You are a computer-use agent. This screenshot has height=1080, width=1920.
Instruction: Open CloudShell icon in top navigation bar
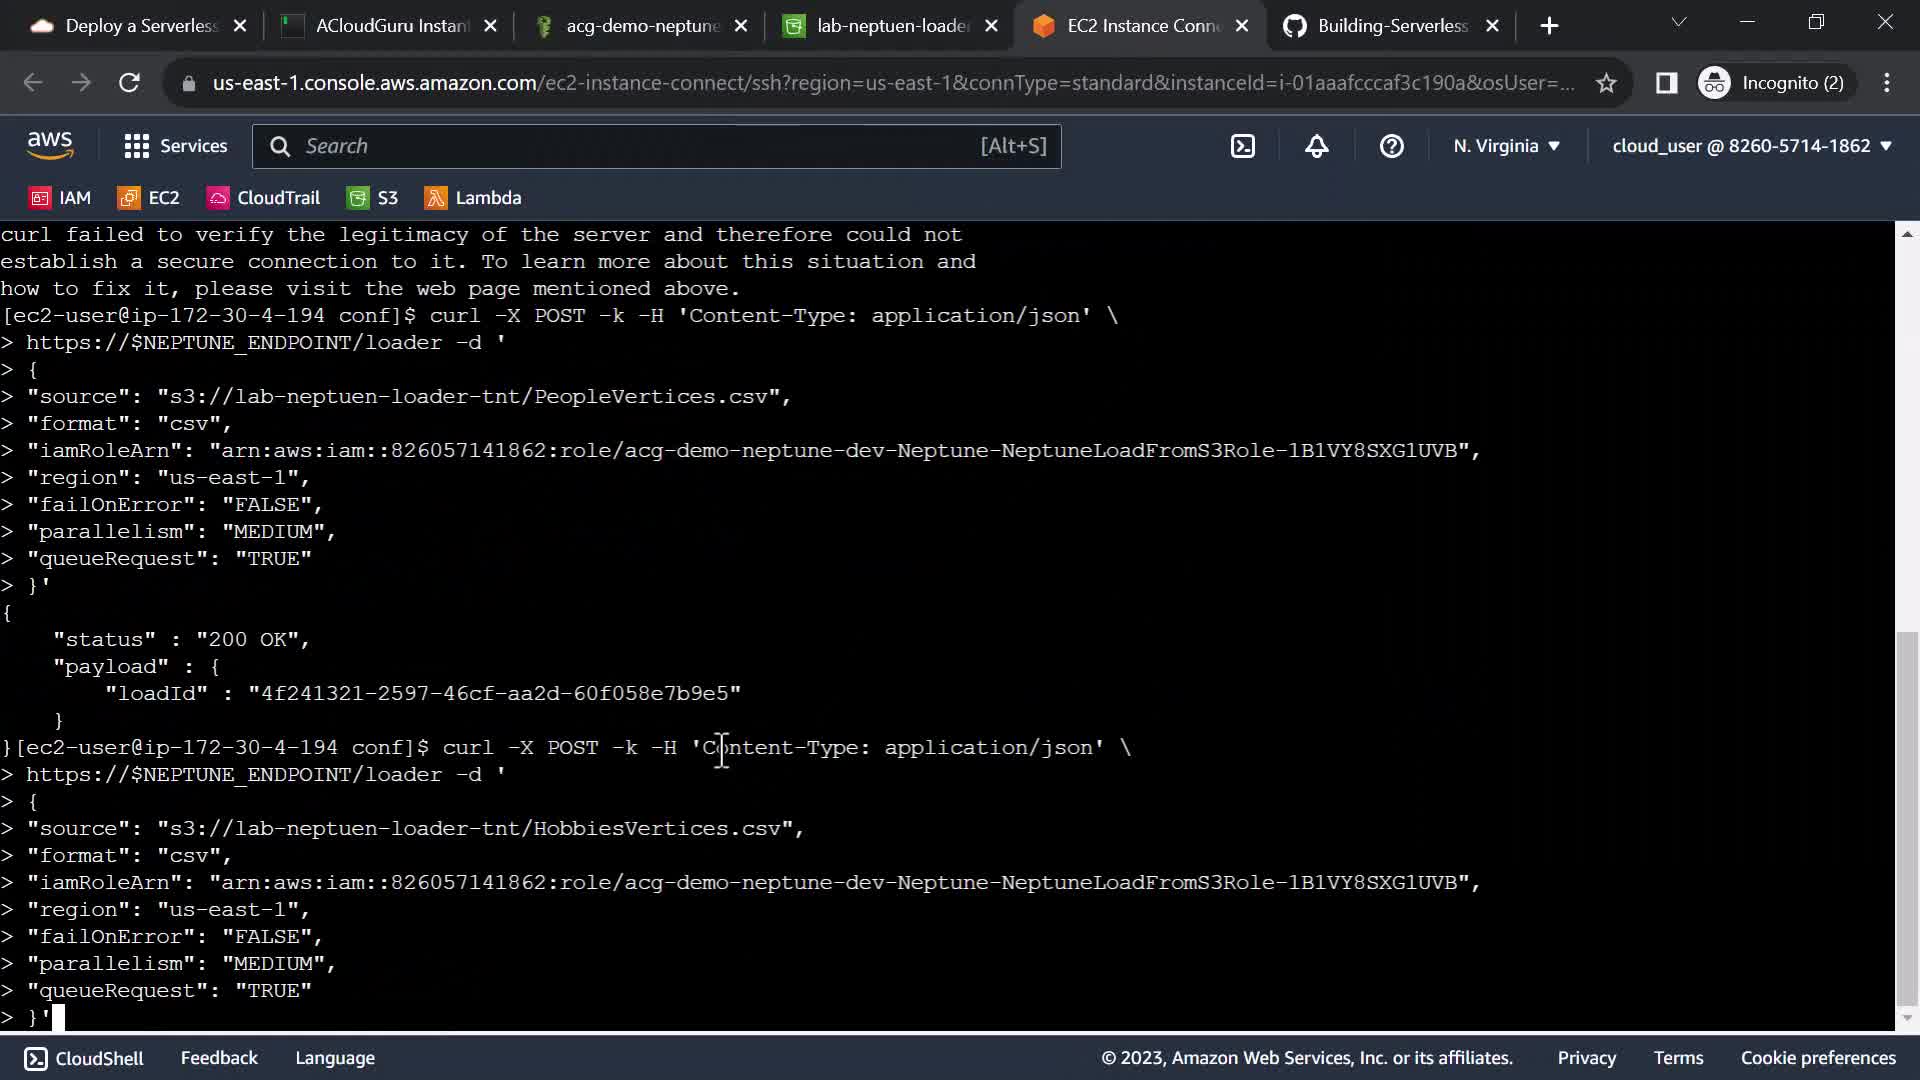click(x=1242, y=146)
